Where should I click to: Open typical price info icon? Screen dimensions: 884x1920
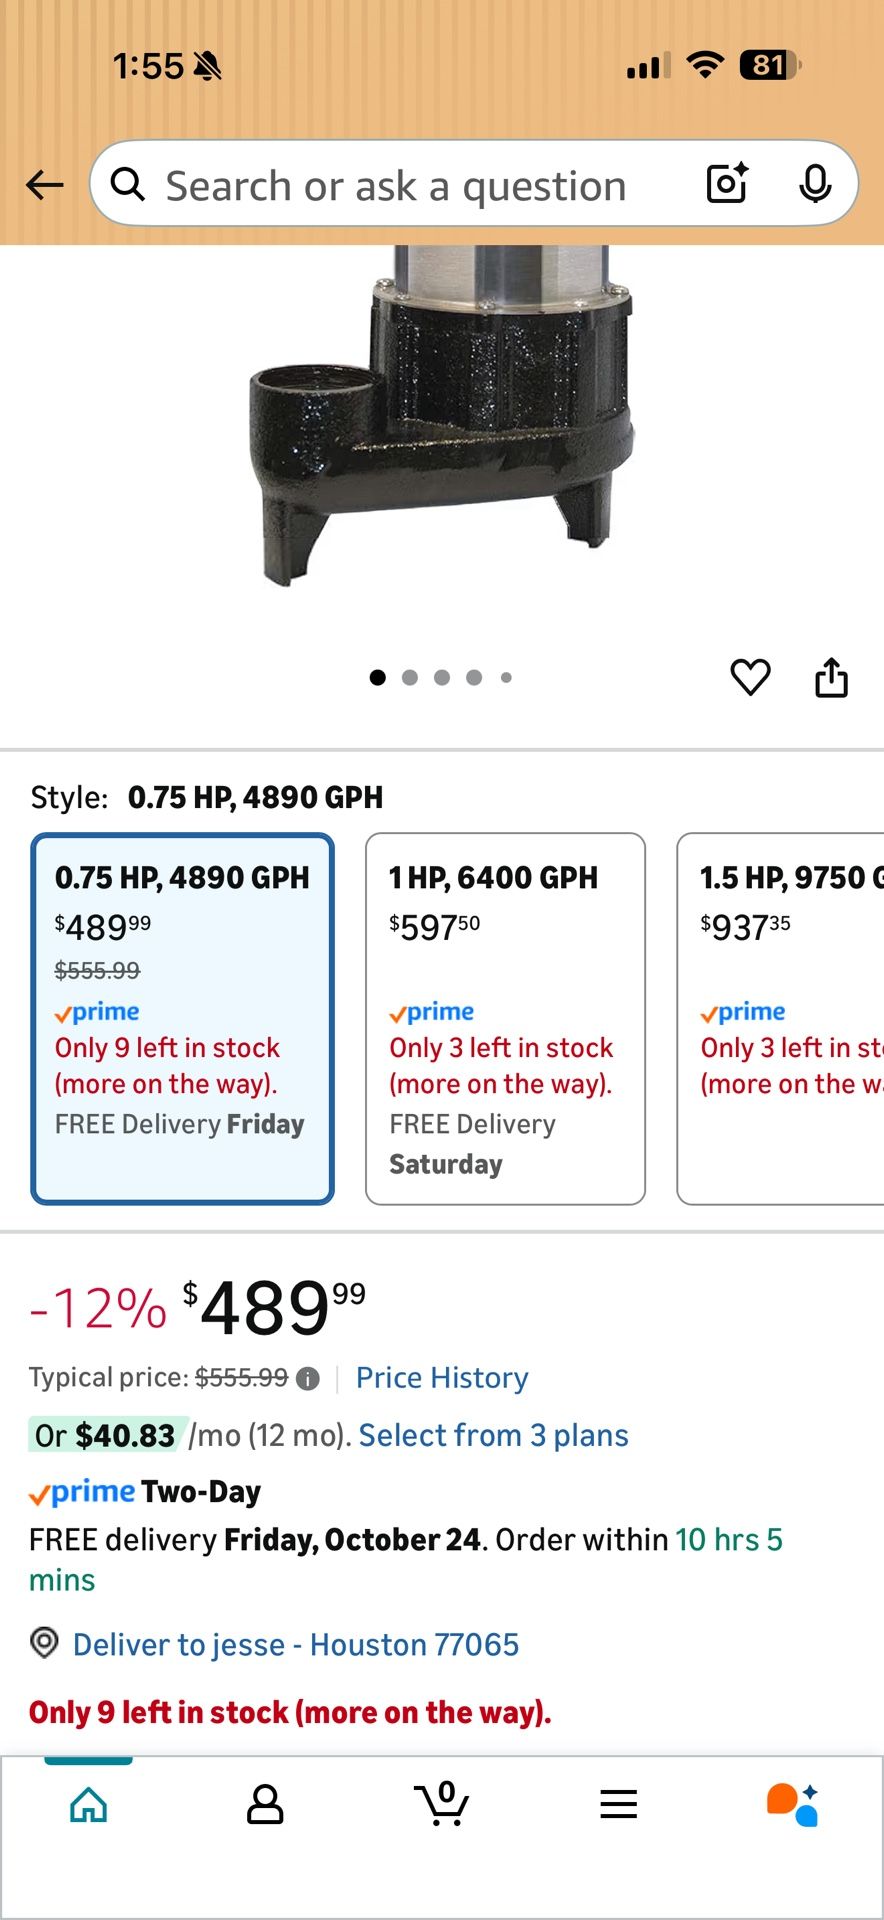(308, 1379)
